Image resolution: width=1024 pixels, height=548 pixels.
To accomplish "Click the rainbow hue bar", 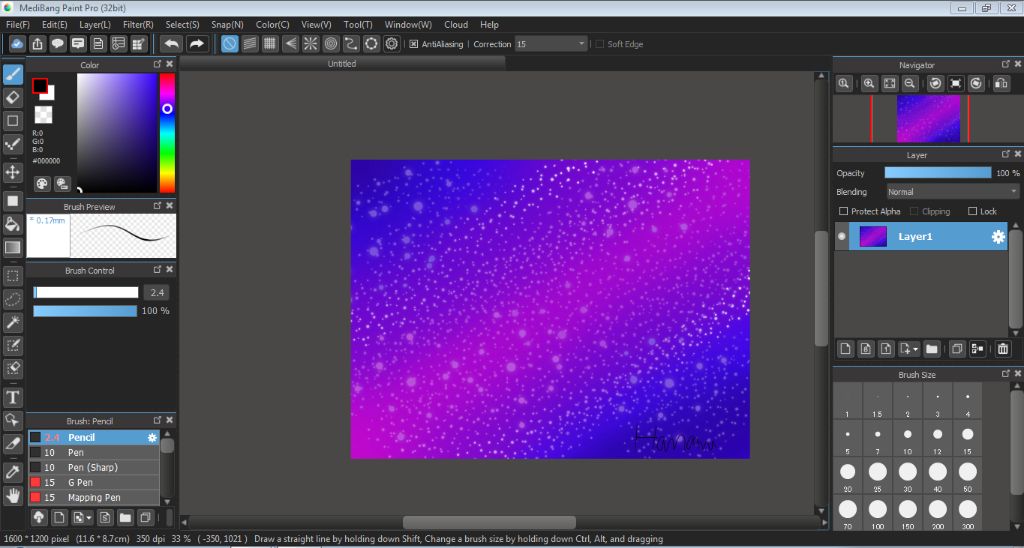I will click(167, 133).
